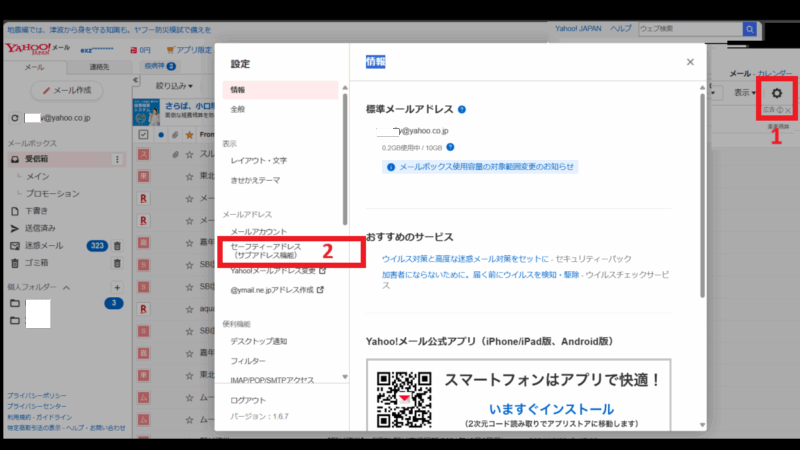This screenshot has width=800, height=450.
Task: Open the 絞り込み filter dropdown
Action: 174,86
